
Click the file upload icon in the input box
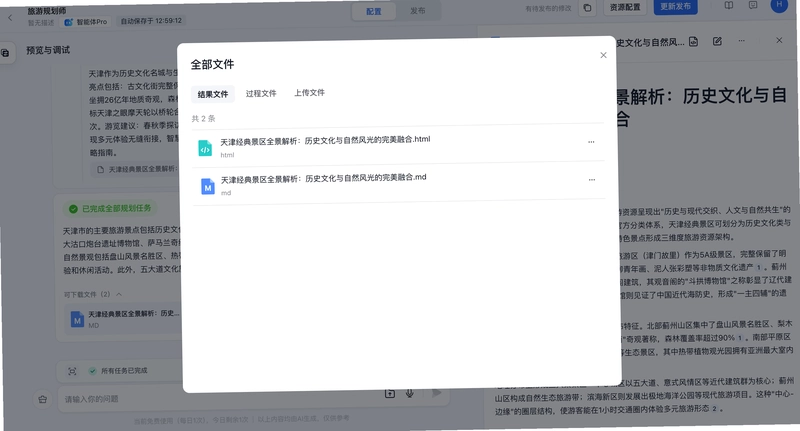(390, 394)
